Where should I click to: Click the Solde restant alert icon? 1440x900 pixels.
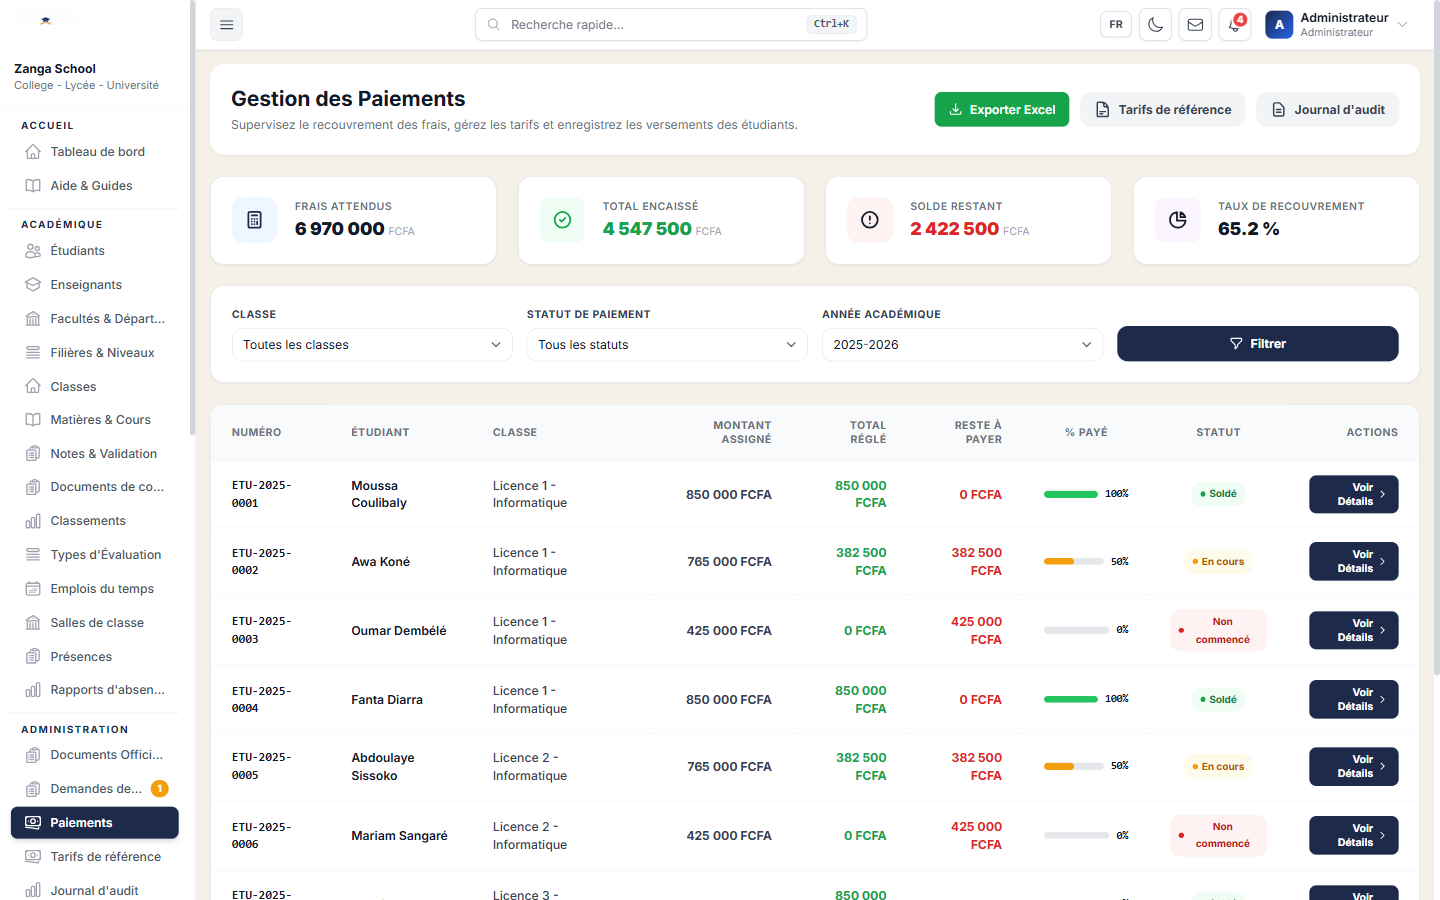(870, 220)
